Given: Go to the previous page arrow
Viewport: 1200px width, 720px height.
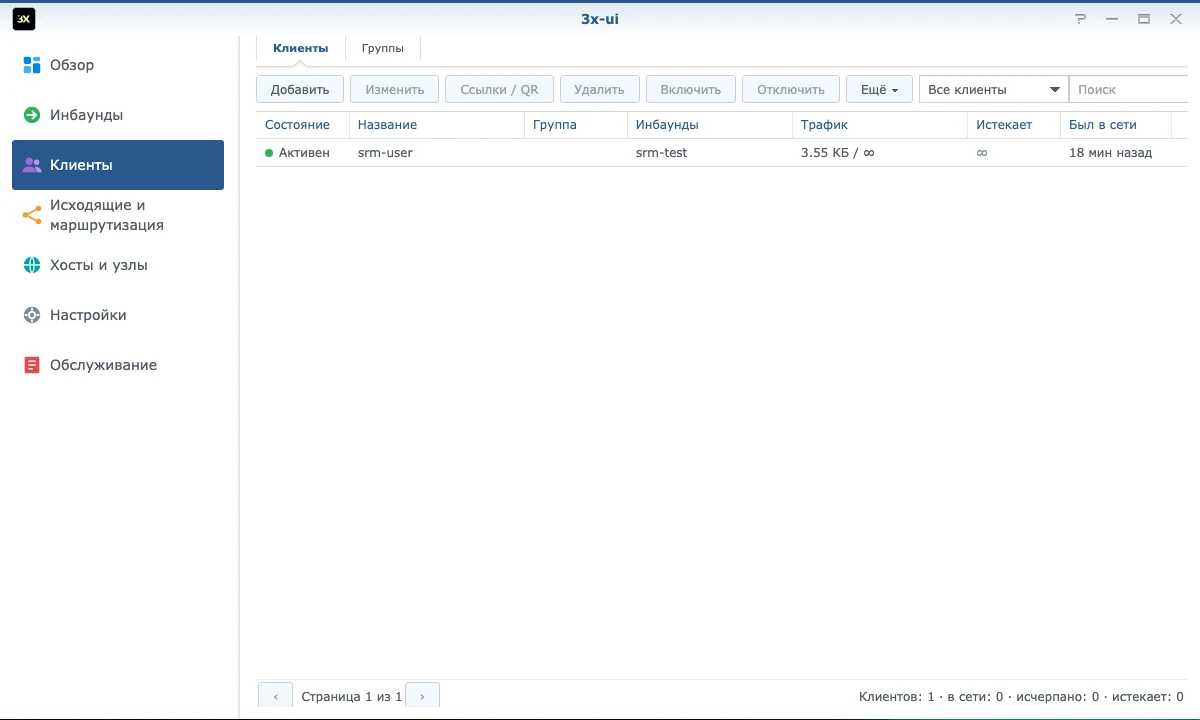Looking at the screenshot, I should 276,696.
